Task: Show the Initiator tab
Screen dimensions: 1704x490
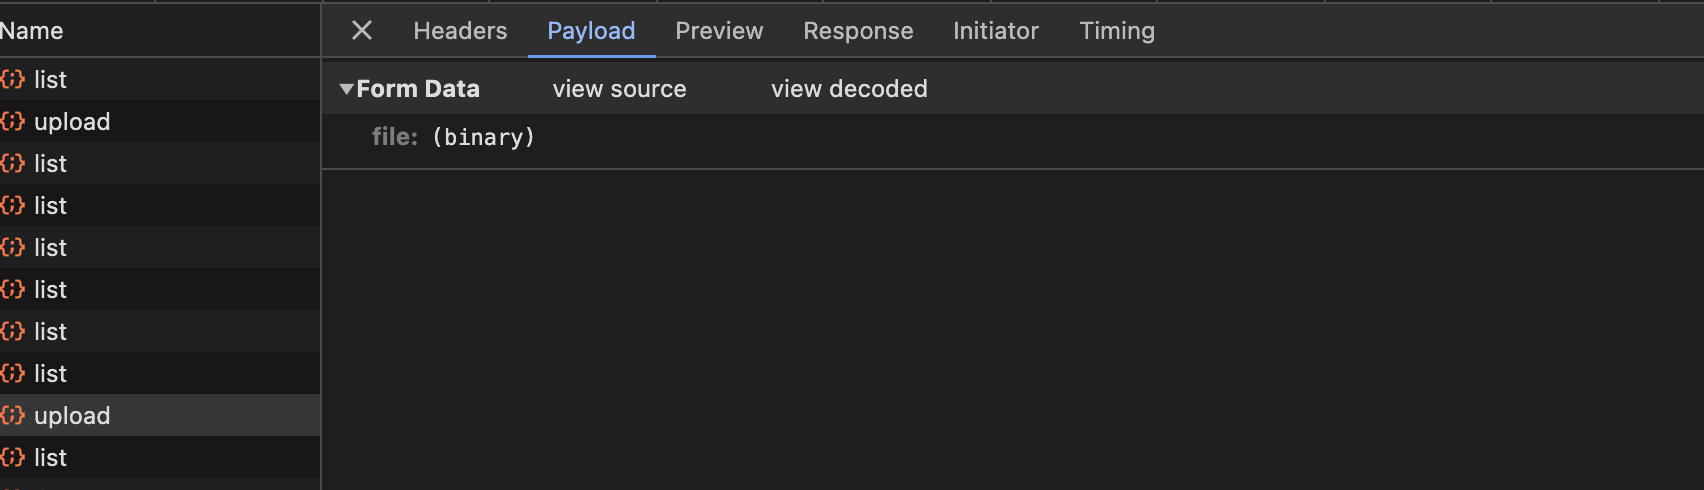Action: point(995,31)
